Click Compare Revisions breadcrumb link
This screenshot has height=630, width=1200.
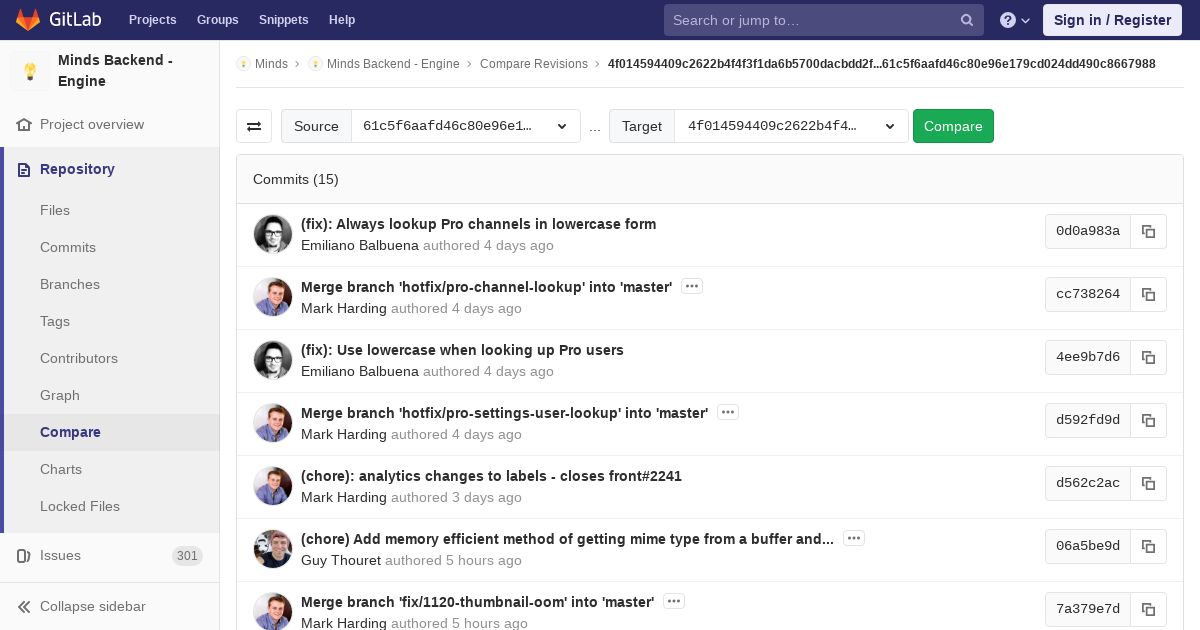coord(534,64)
